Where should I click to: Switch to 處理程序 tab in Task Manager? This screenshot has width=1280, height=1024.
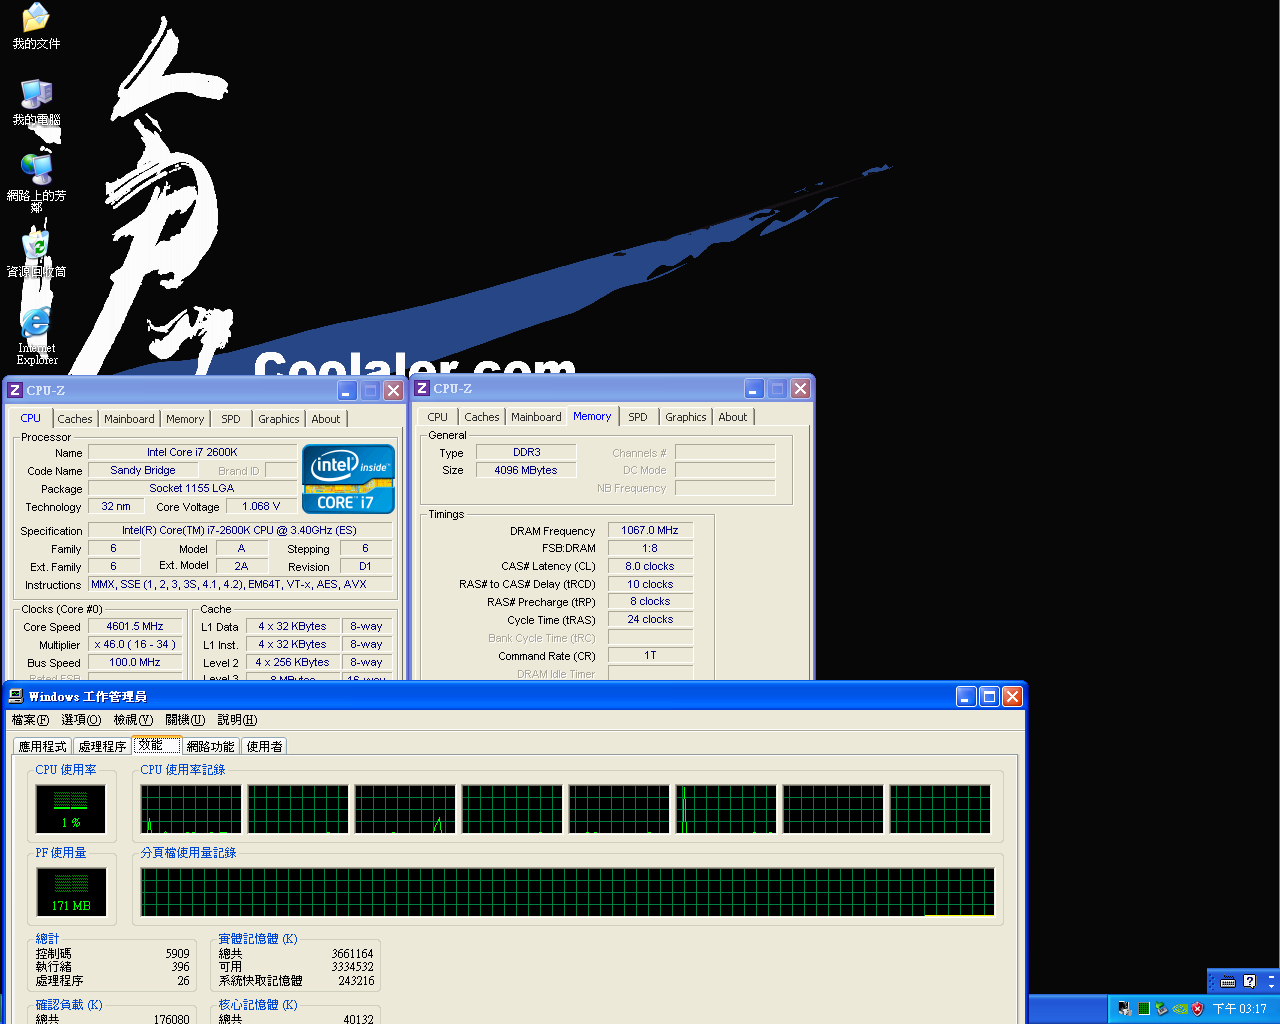pos(102,747)
